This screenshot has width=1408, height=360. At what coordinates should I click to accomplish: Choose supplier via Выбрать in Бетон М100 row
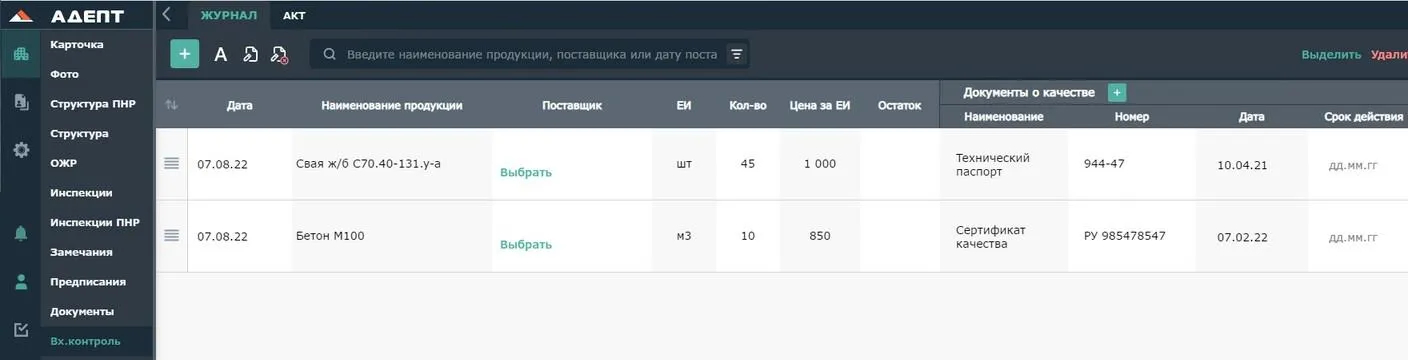[526, 244]
